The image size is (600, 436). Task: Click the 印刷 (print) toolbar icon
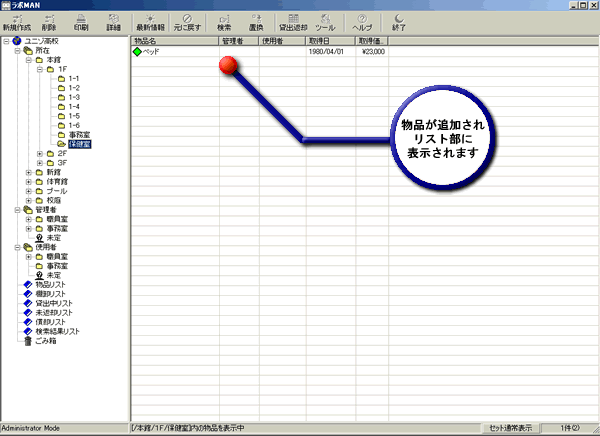point(81,23)
